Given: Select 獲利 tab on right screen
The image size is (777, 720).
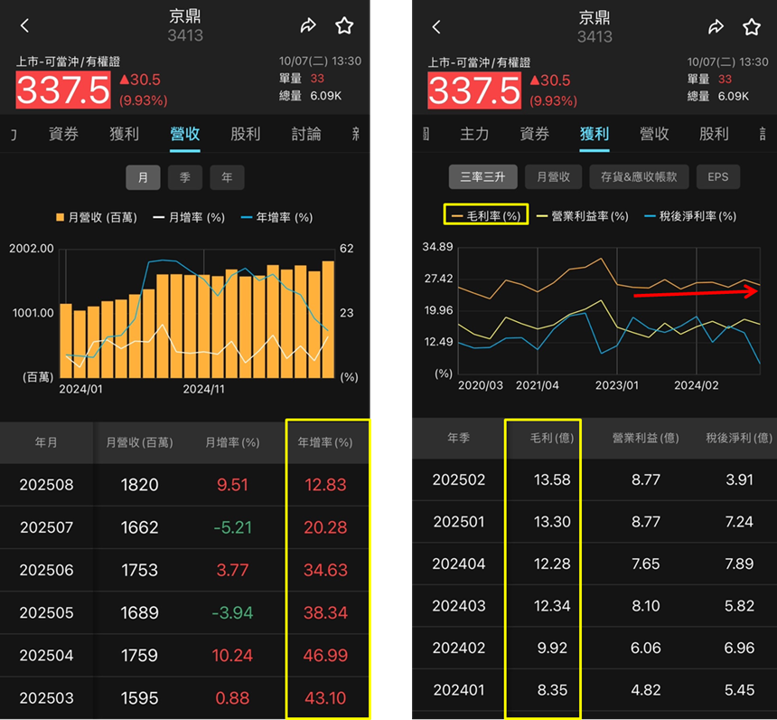Looking at the screenshot, I should click(595, 134).
